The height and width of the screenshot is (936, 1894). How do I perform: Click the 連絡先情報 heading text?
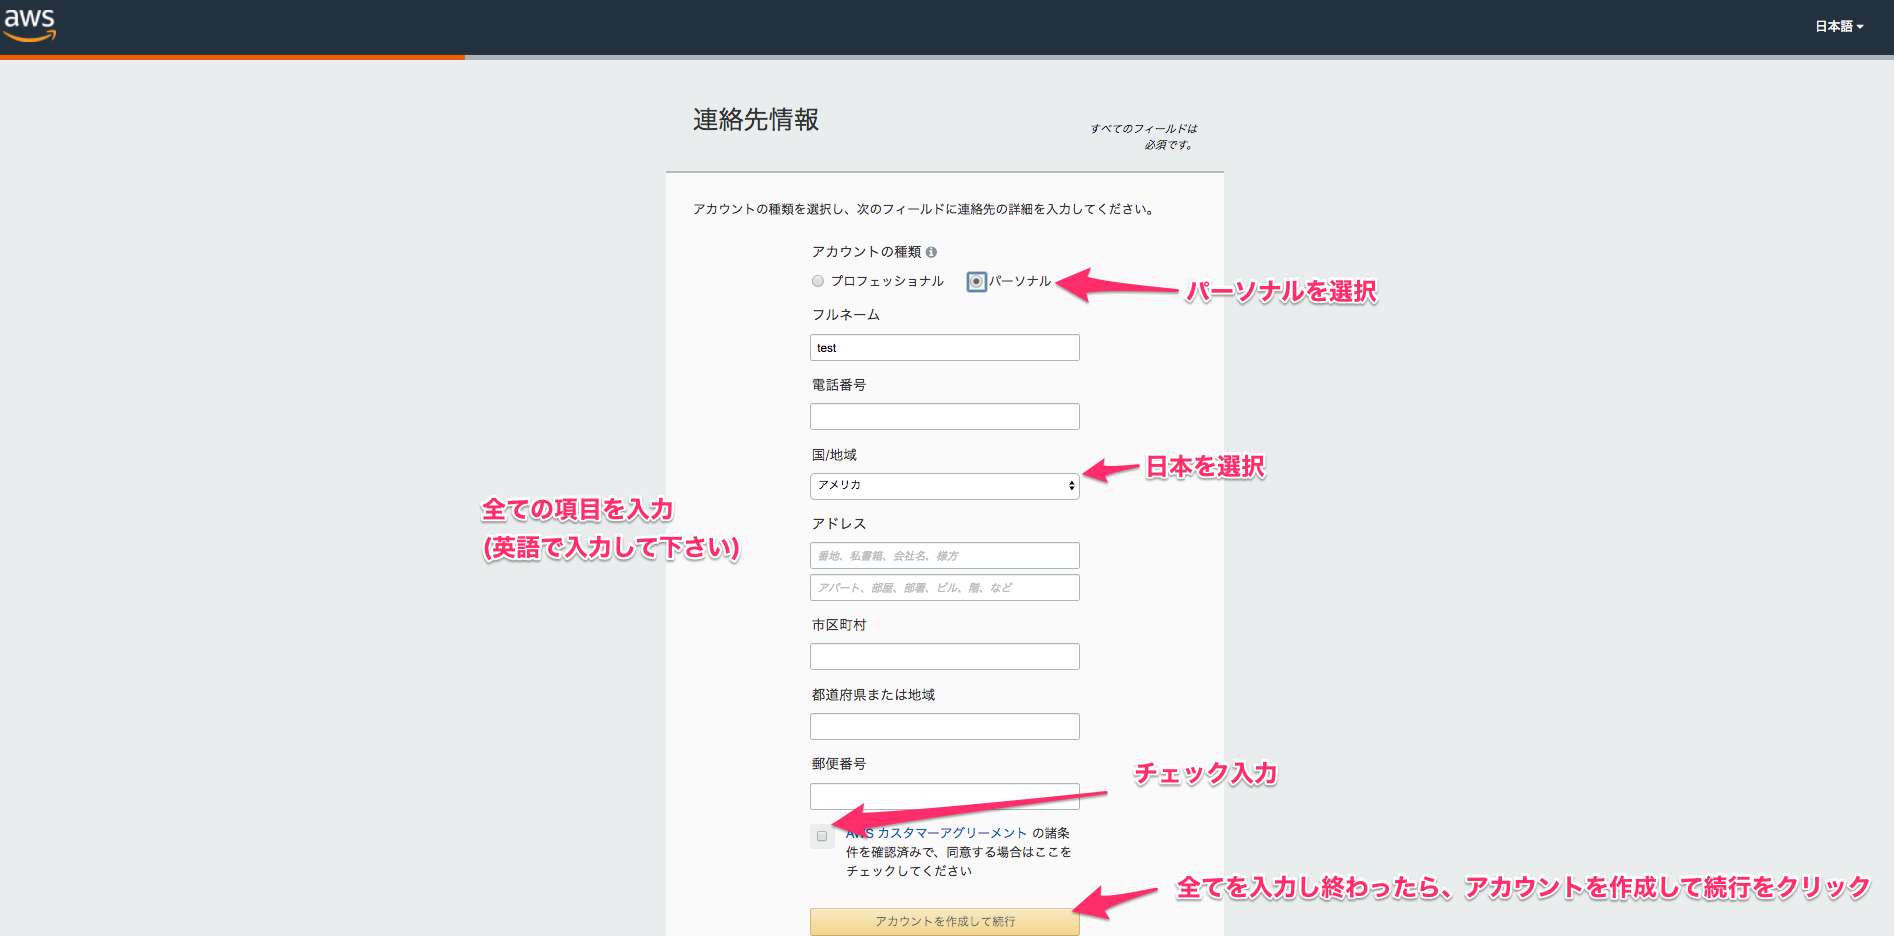pos(756,120)
